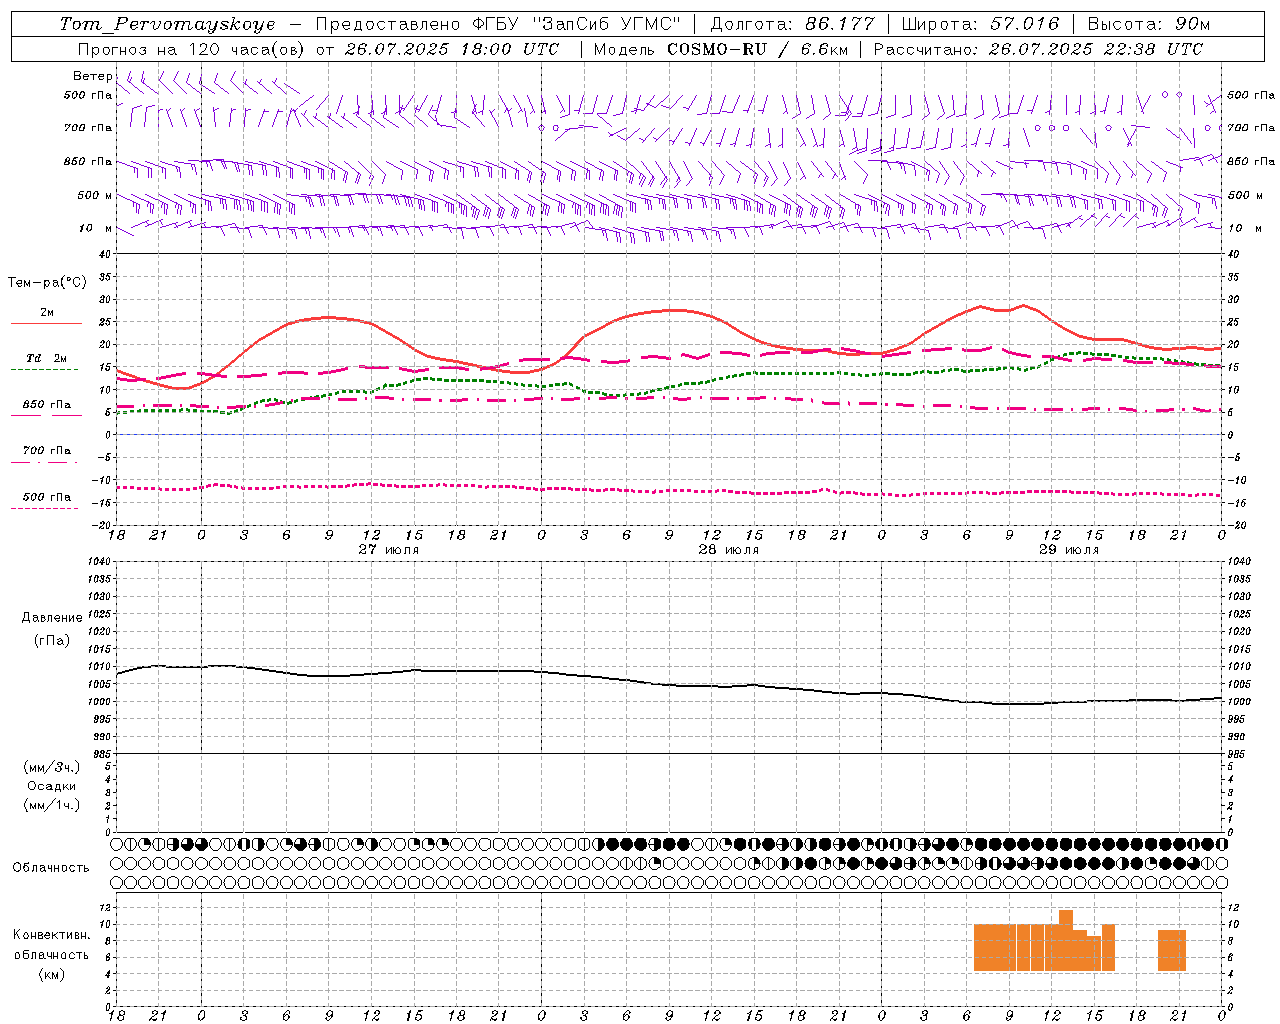Click the '(мм/3ч.)' precipitation unit label
The image size is (1280, 1024).
tap(52, 767)
